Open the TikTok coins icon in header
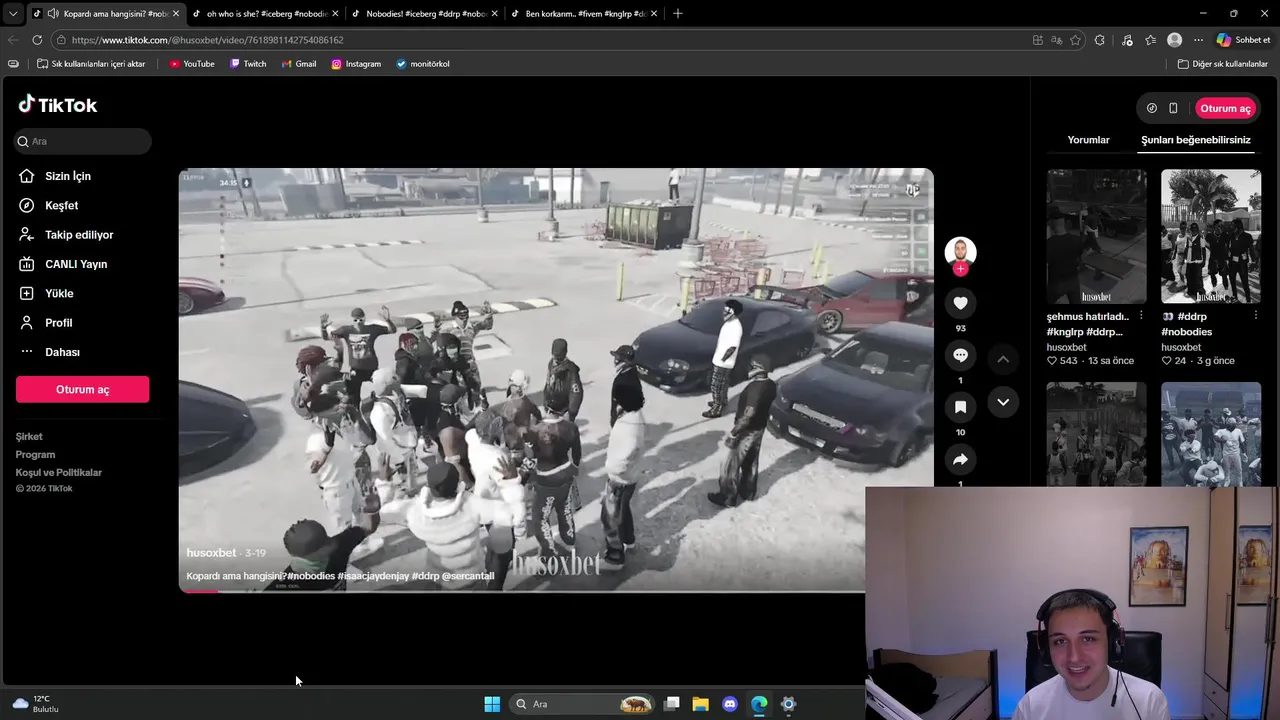 pos(1151,108)
